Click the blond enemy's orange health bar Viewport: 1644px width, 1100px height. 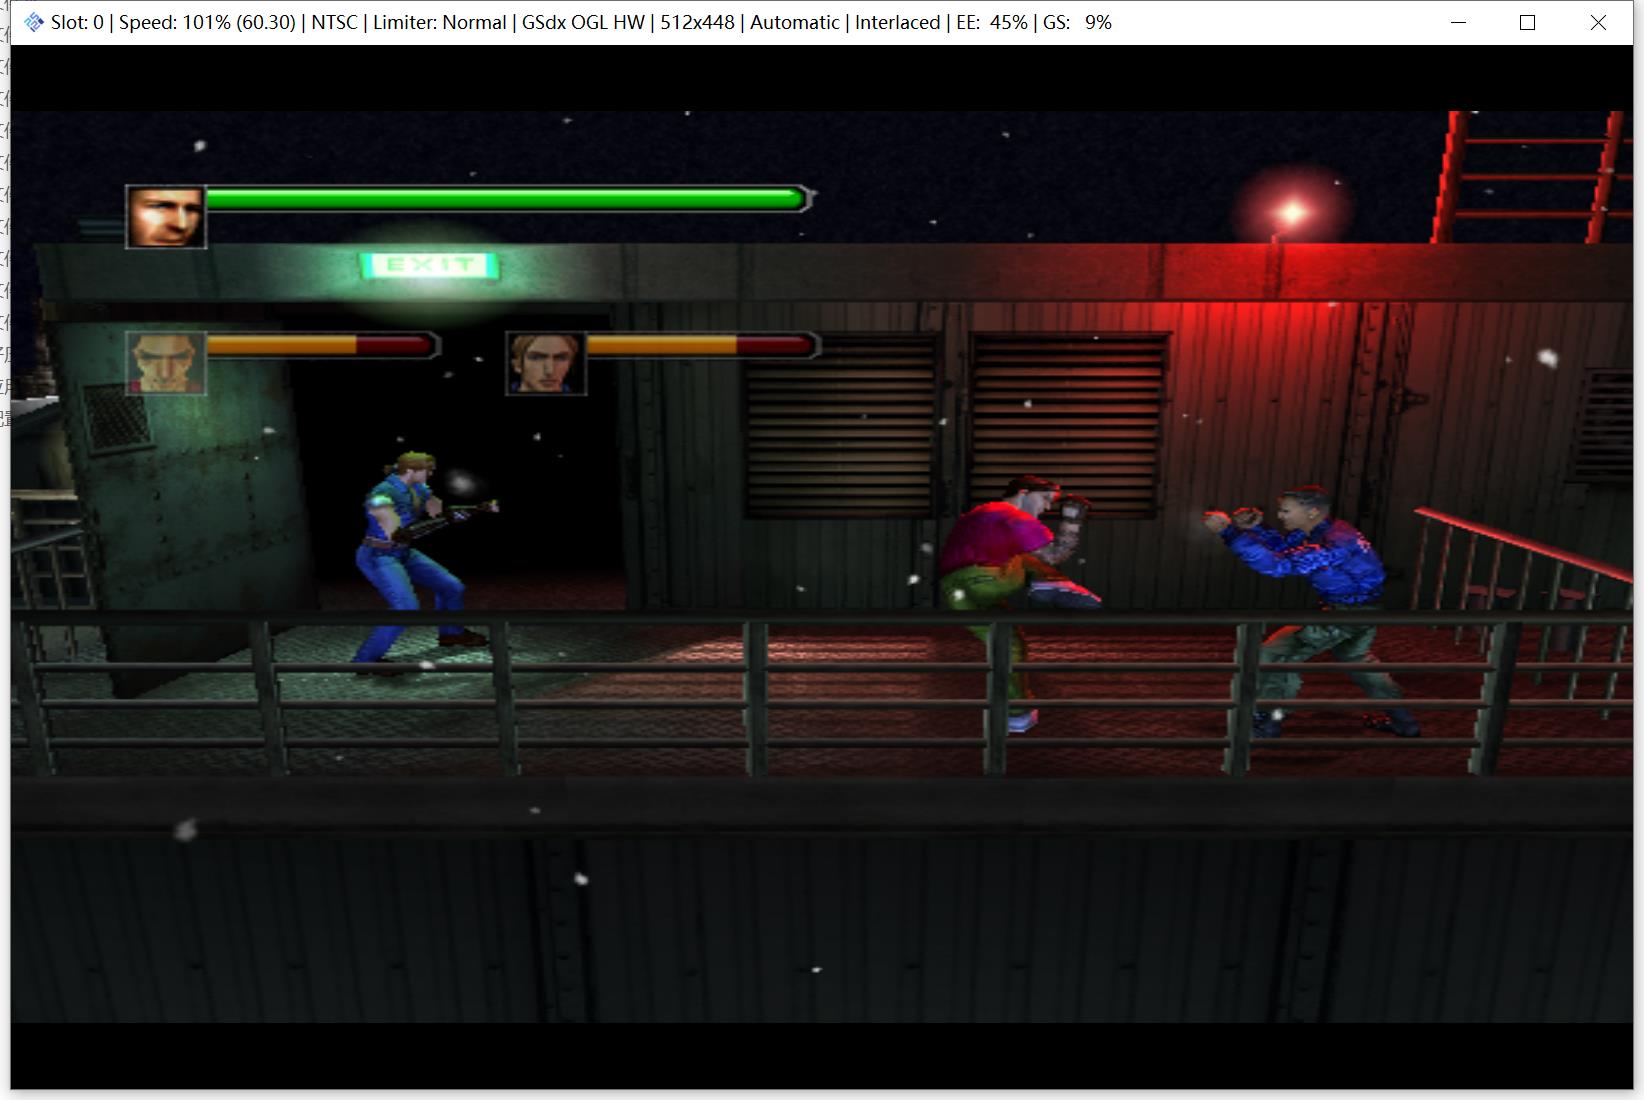coord(703,345)
